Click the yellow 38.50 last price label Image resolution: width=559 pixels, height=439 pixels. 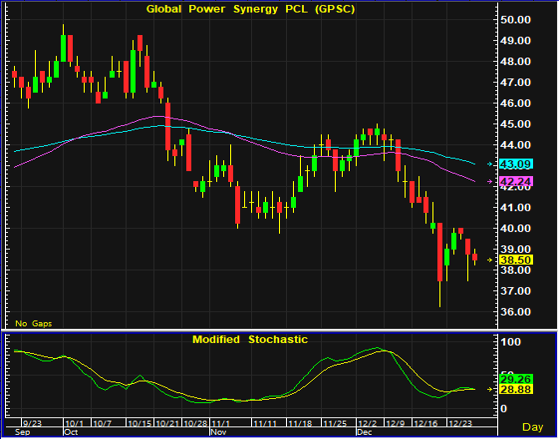tap(516, 260)
